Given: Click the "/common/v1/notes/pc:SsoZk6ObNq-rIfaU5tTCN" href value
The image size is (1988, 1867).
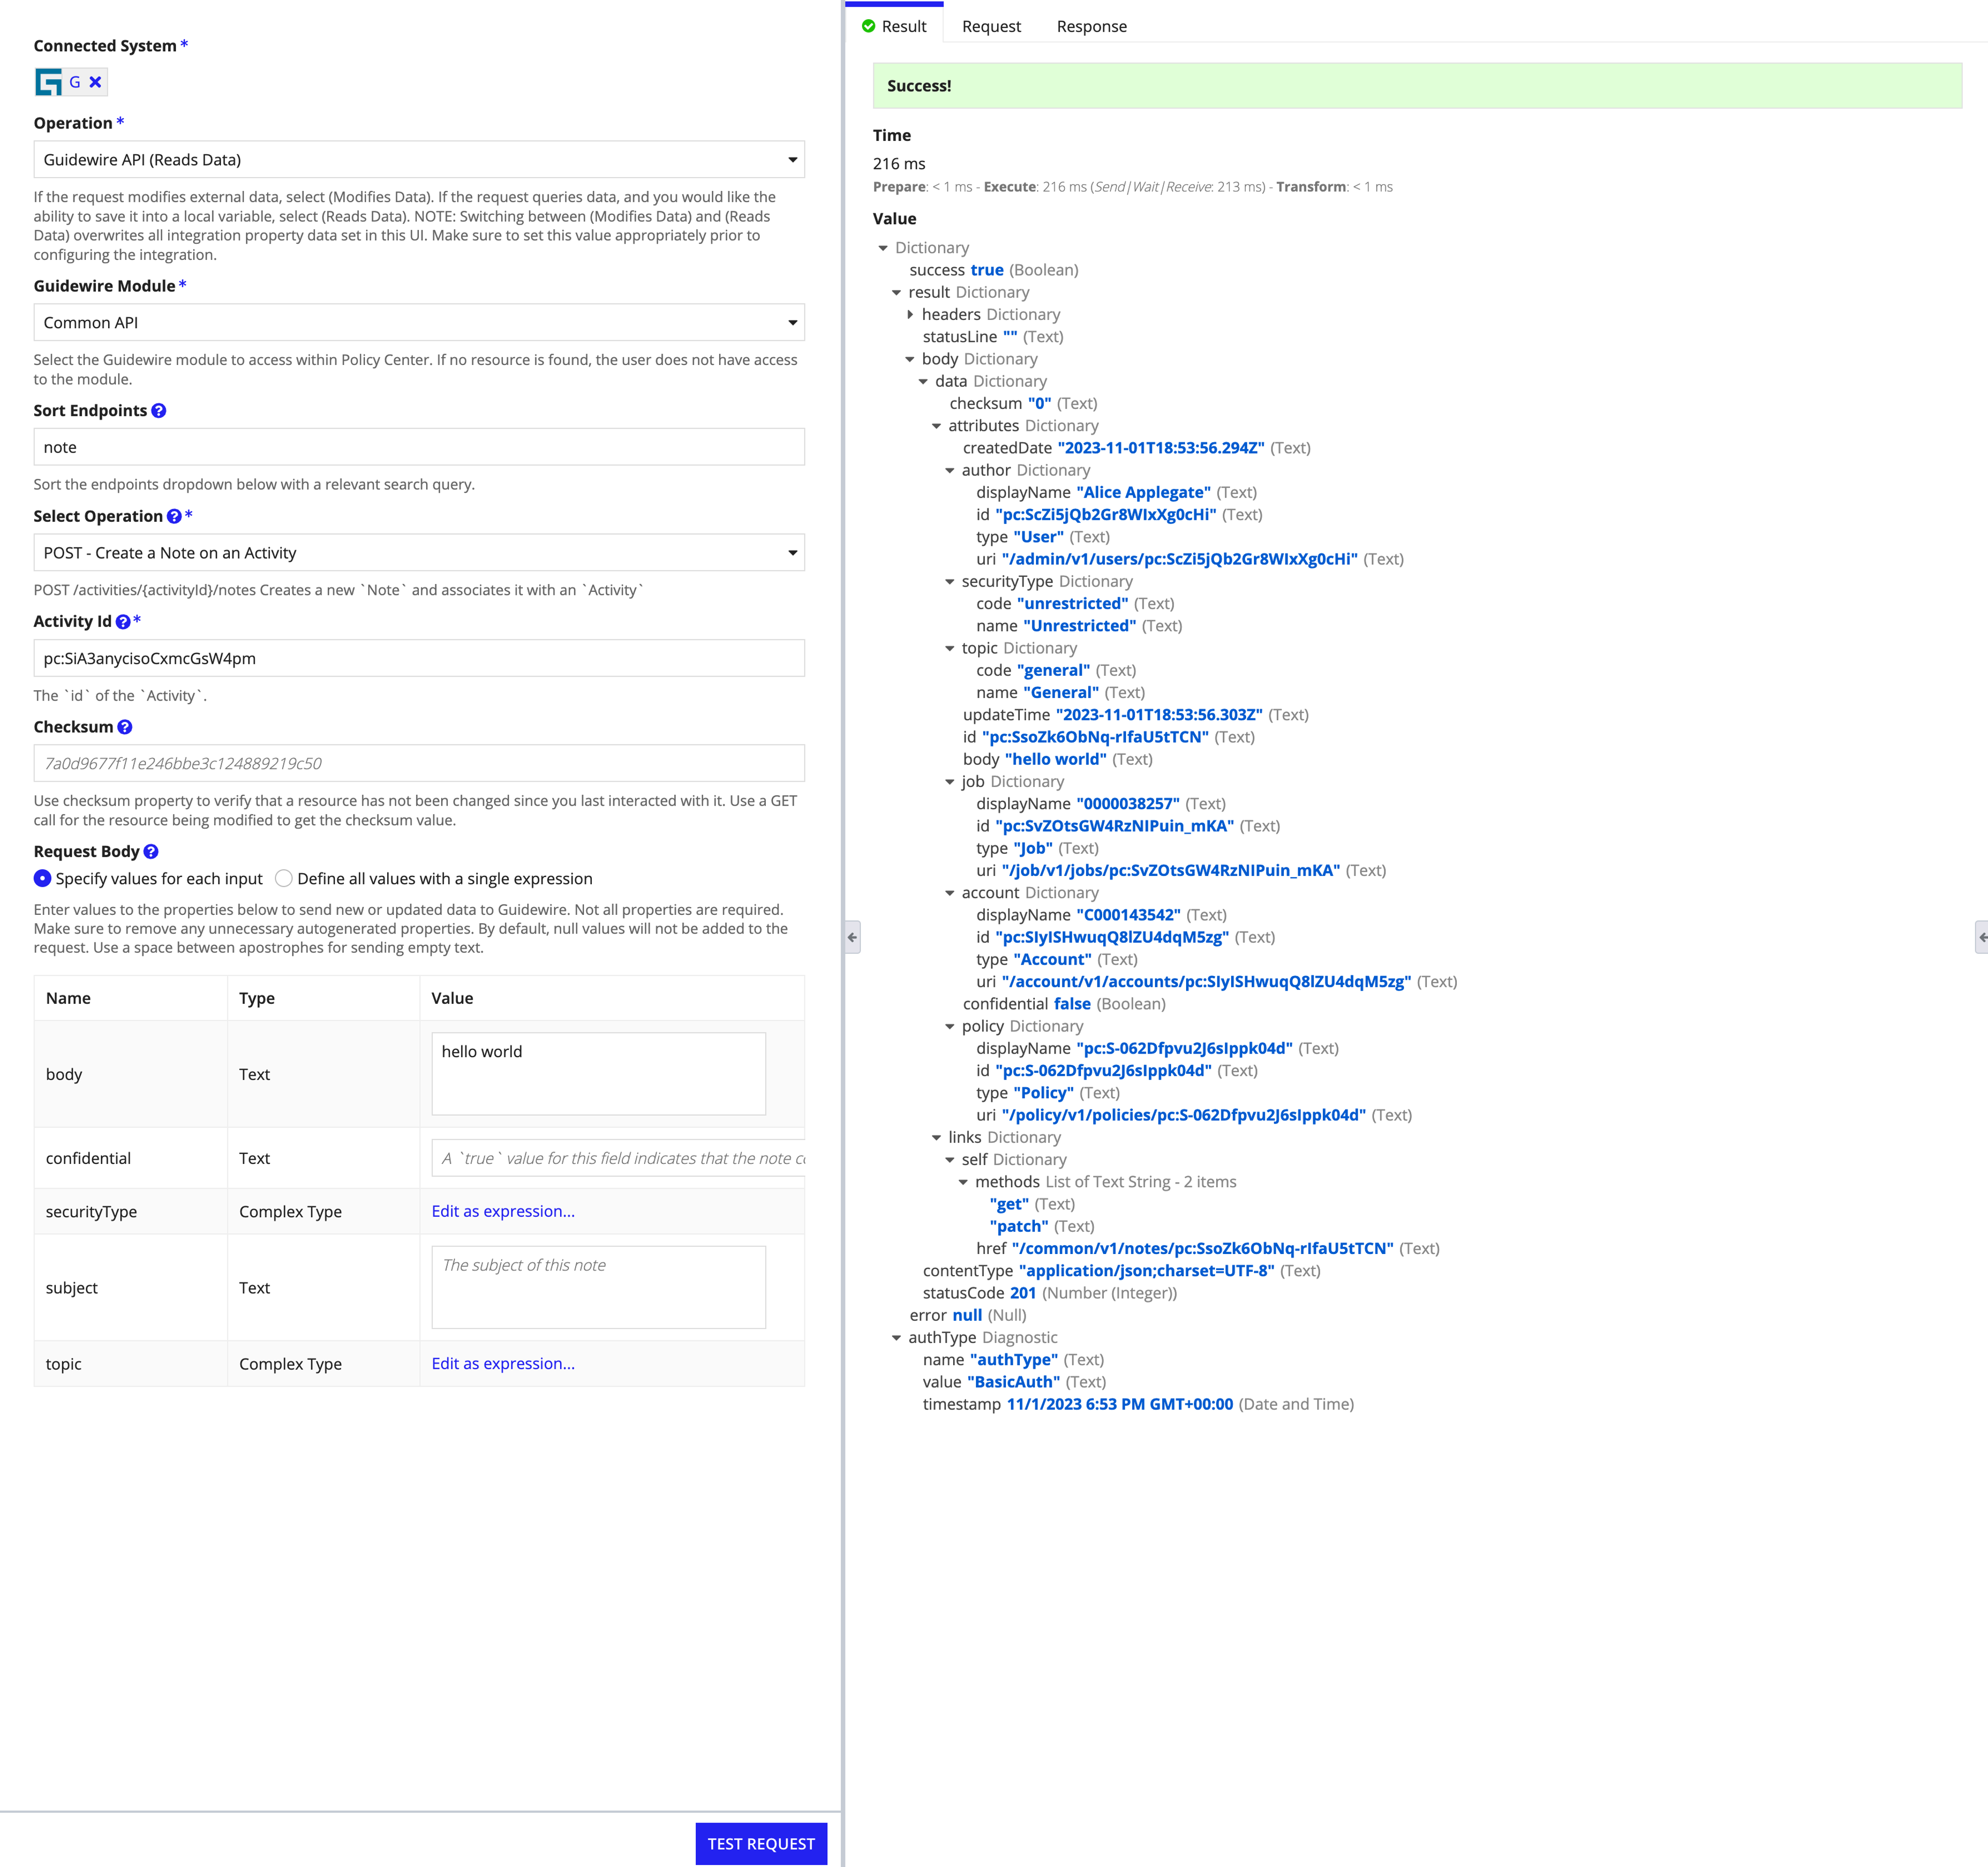Looking at the screenshot, I should point(1202,1248).
